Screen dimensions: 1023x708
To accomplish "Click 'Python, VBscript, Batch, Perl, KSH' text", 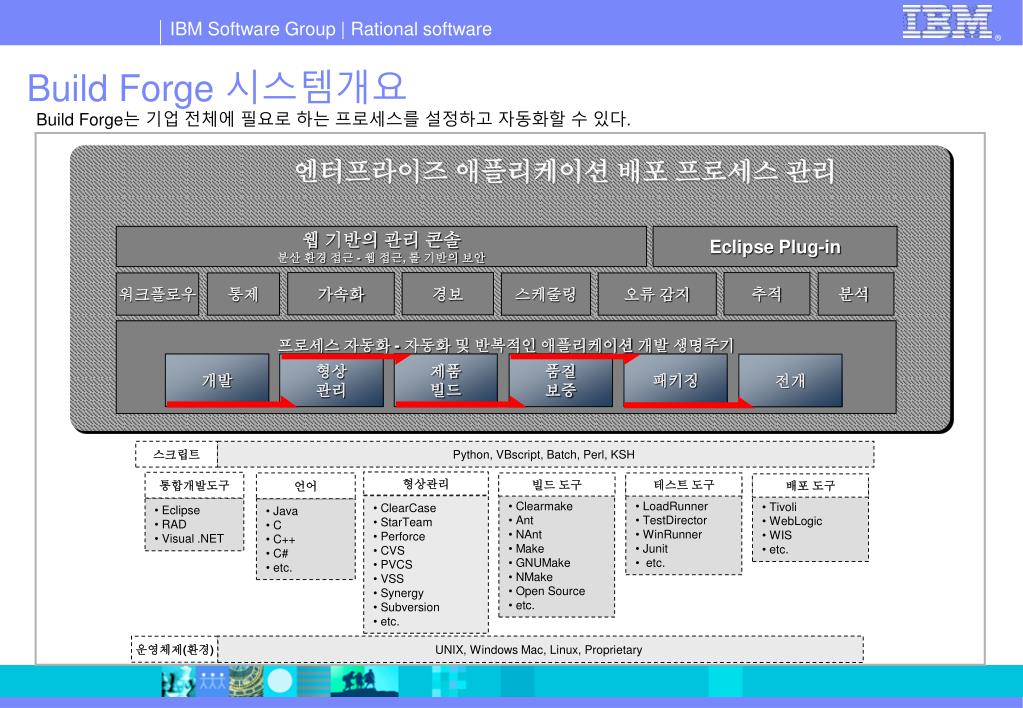I will 543,455.
